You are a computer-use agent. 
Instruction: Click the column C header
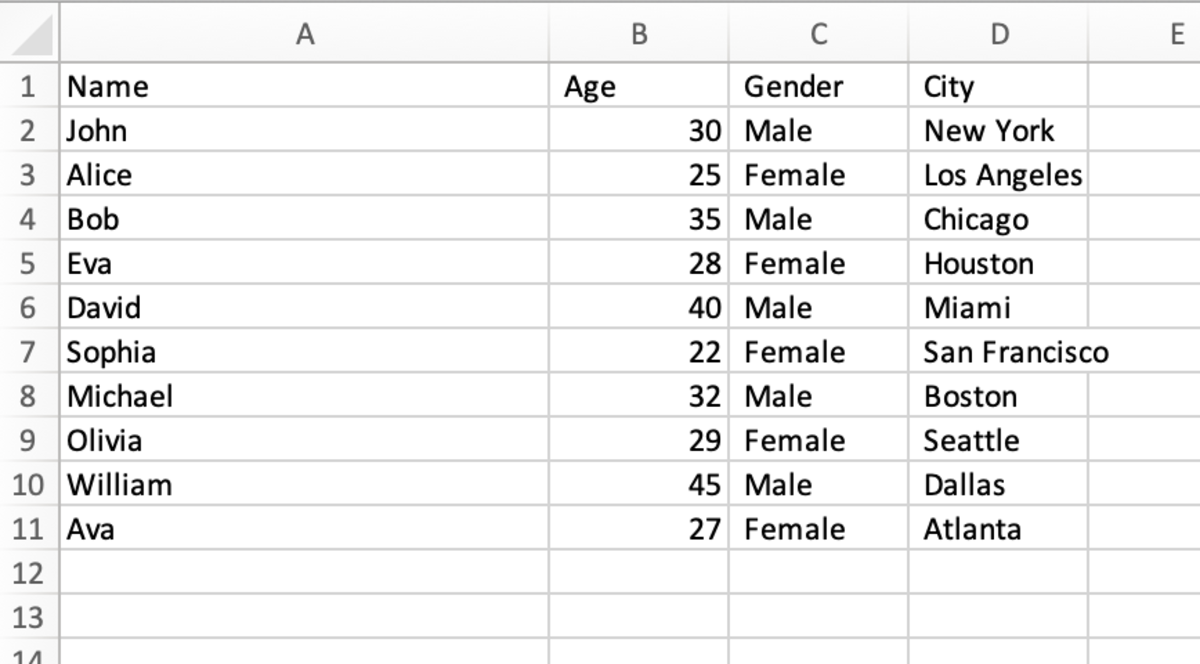pos(818,35)
